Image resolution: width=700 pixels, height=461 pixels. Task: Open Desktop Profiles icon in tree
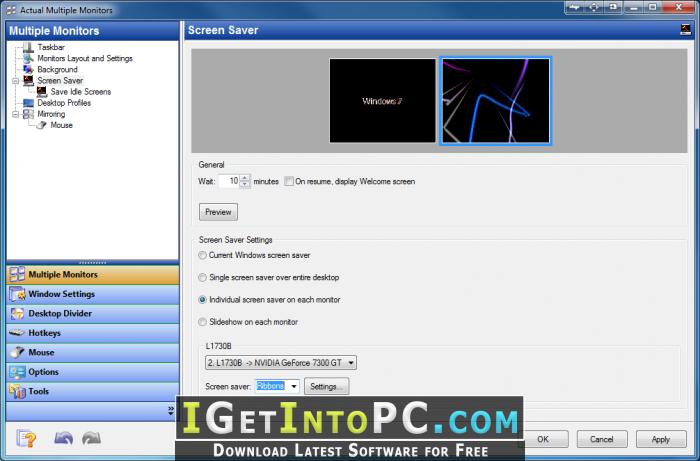28,103
